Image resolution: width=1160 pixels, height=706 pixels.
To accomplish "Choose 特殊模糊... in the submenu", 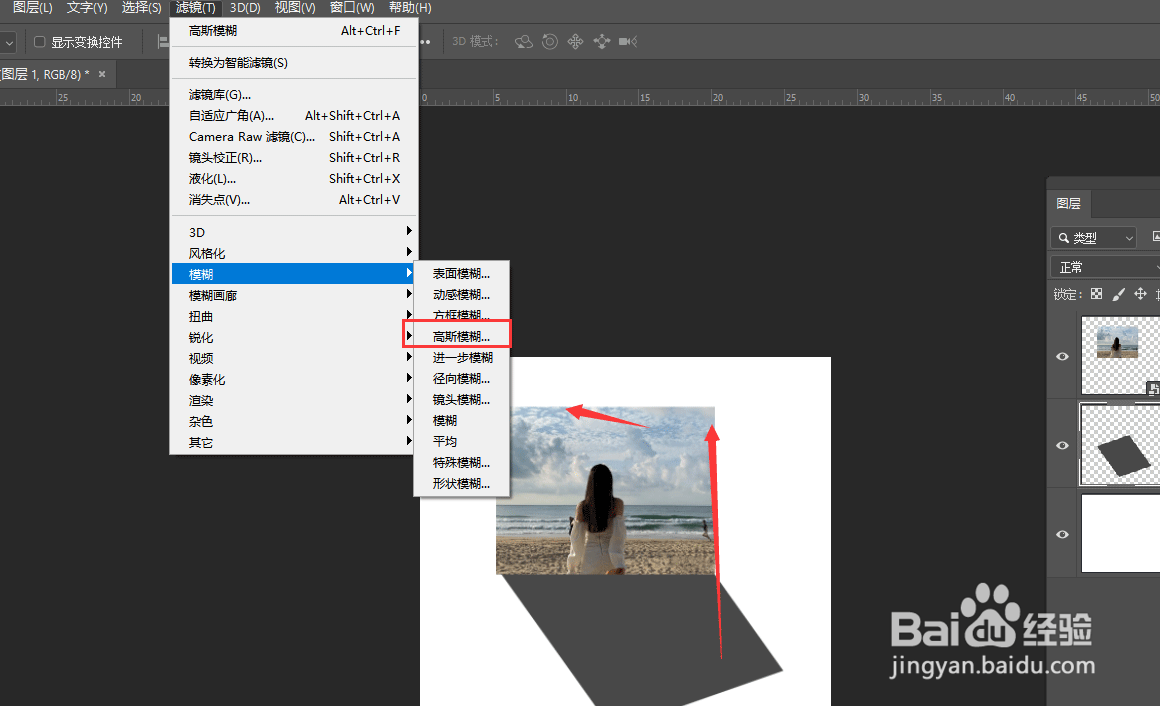I will click(x=461, y=463).
